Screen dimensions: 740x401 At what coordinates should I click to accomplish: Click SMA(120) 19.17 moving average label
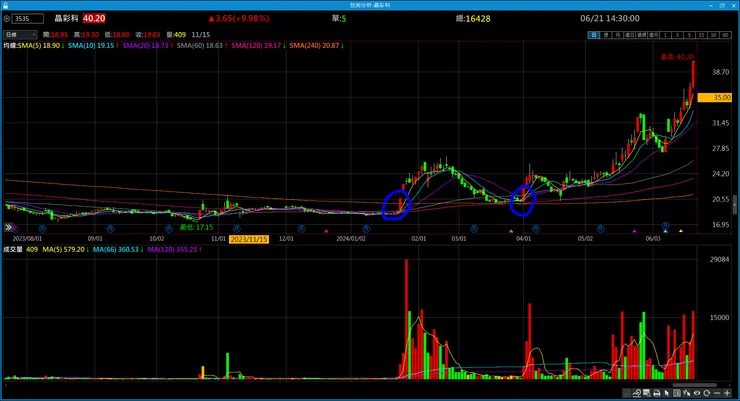(258, 45)
